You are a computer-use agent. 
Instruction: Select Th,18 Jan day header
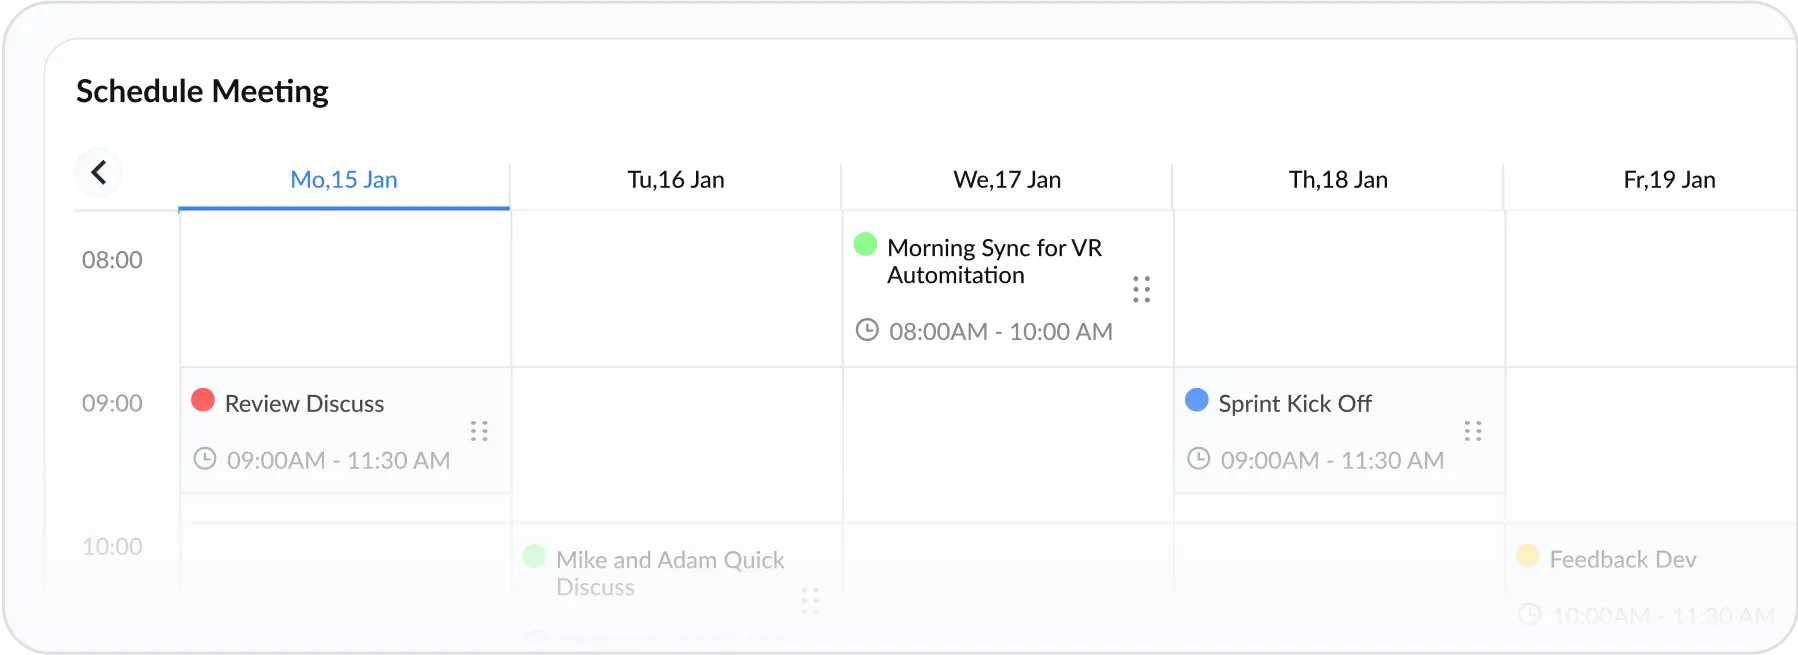[x=1337, y=180]
